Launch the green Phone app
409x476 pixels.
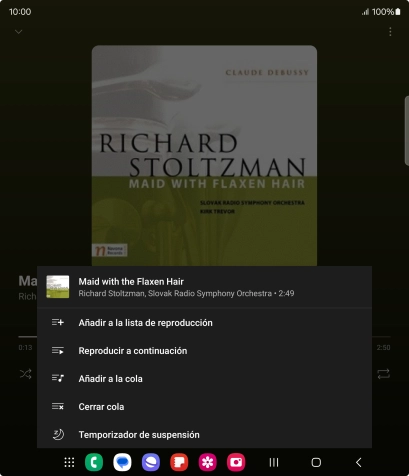coord(94,462)
